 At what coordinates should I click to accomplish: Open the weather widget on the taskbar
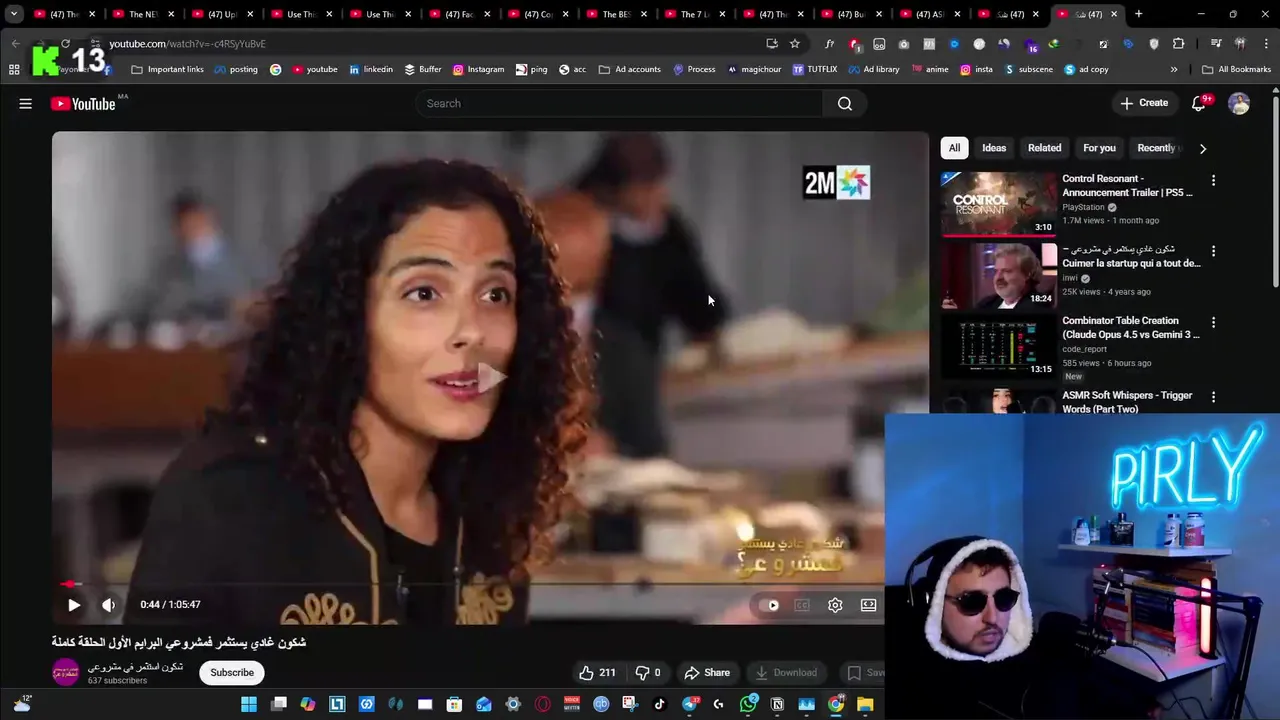point(22,704)
